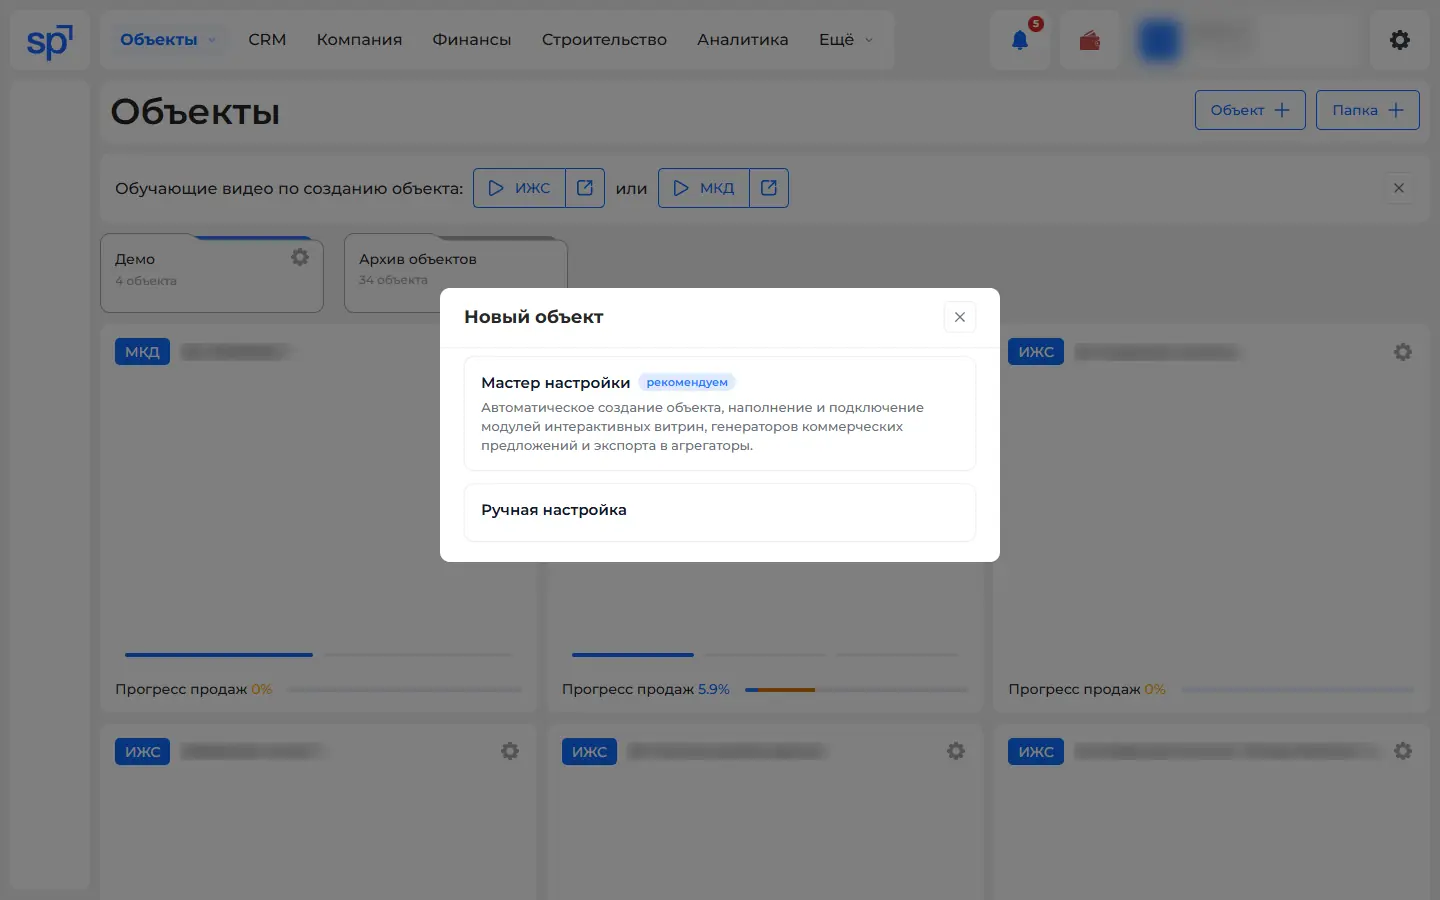The height and width of the screenshot is (900, 1440).
Task: Click the Папка plus button
Action: tap(1368, 110)
